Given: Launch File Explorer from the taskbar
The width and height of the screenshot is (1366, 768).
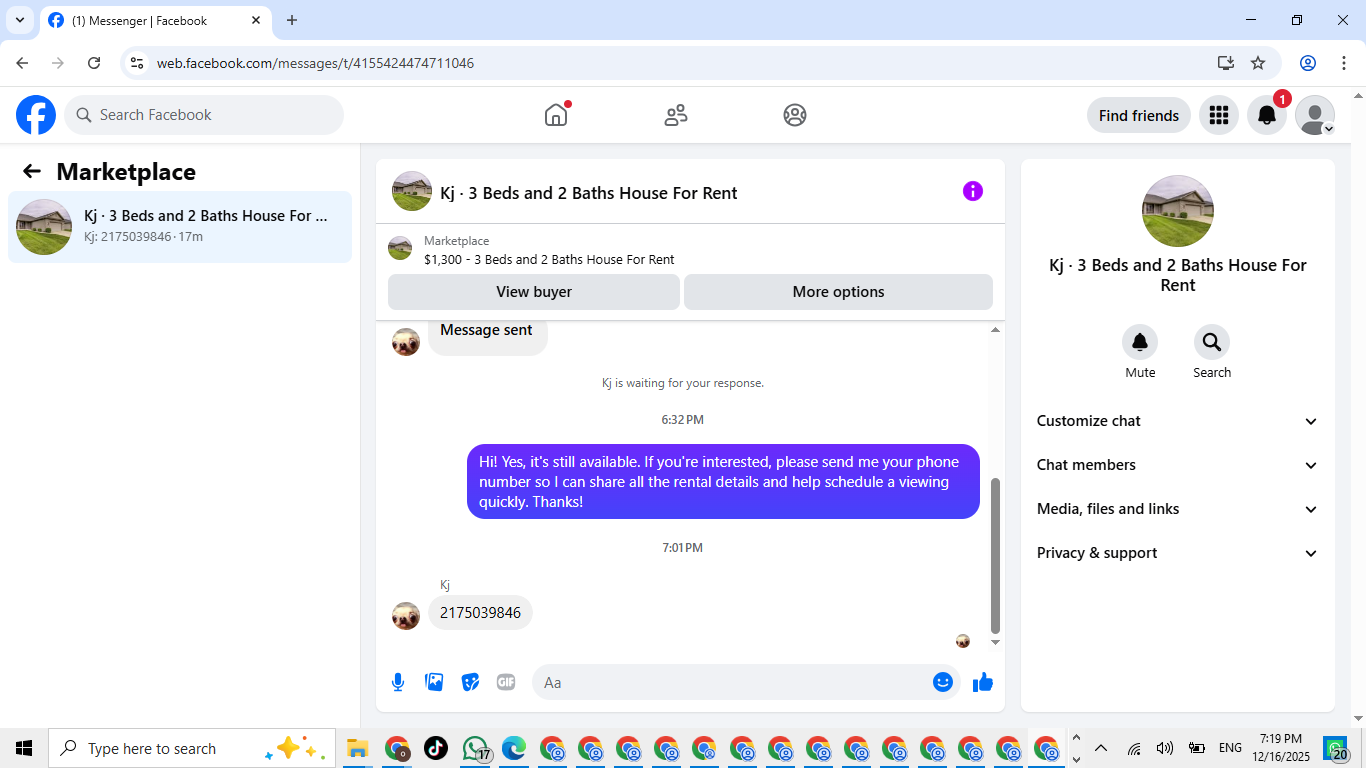Looking at the screenshot, I should [358, 748].
